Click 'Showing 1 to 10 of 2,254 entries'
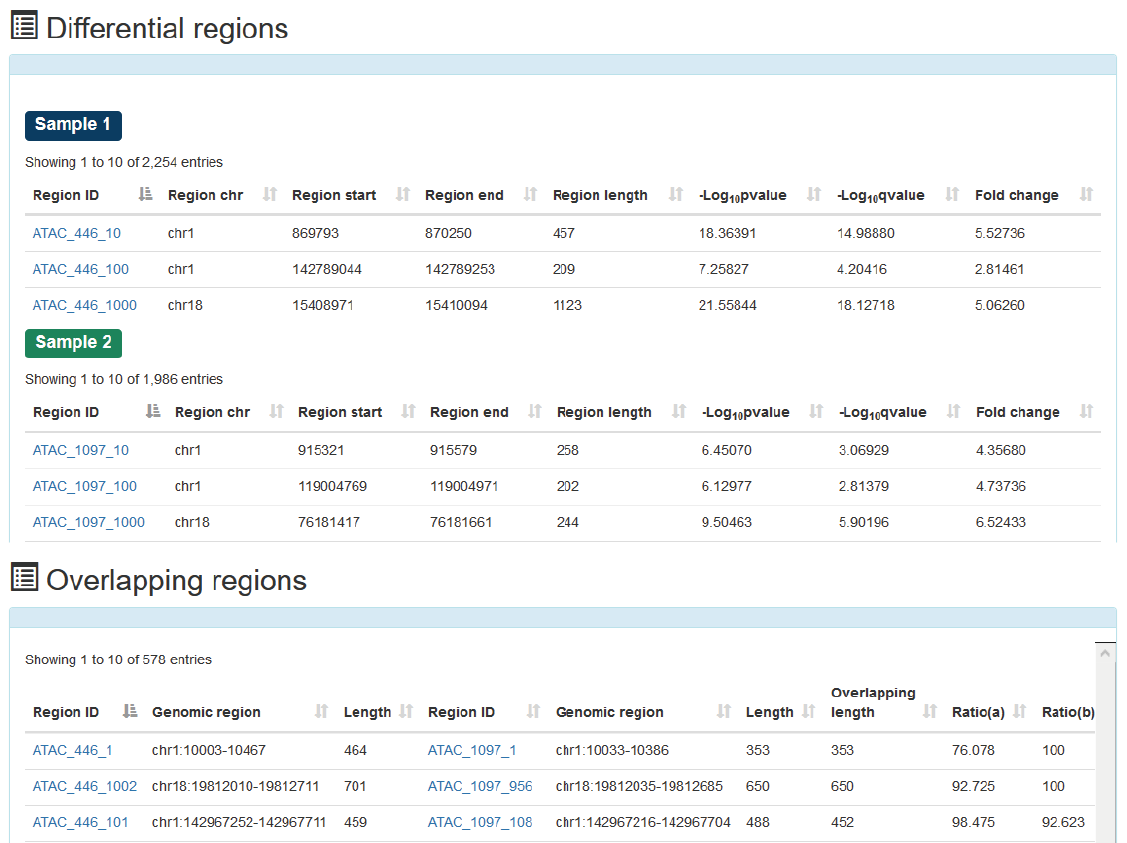This screenshot has width=1127, height=843. point(124,162)
